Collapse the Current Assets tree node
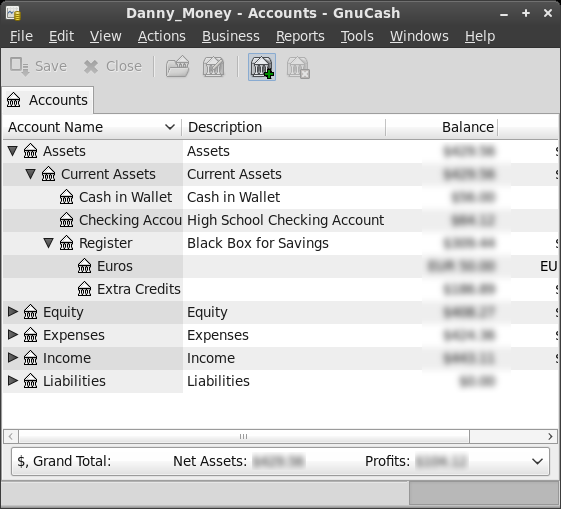561x509 pixels. click(x=31, y=174)
